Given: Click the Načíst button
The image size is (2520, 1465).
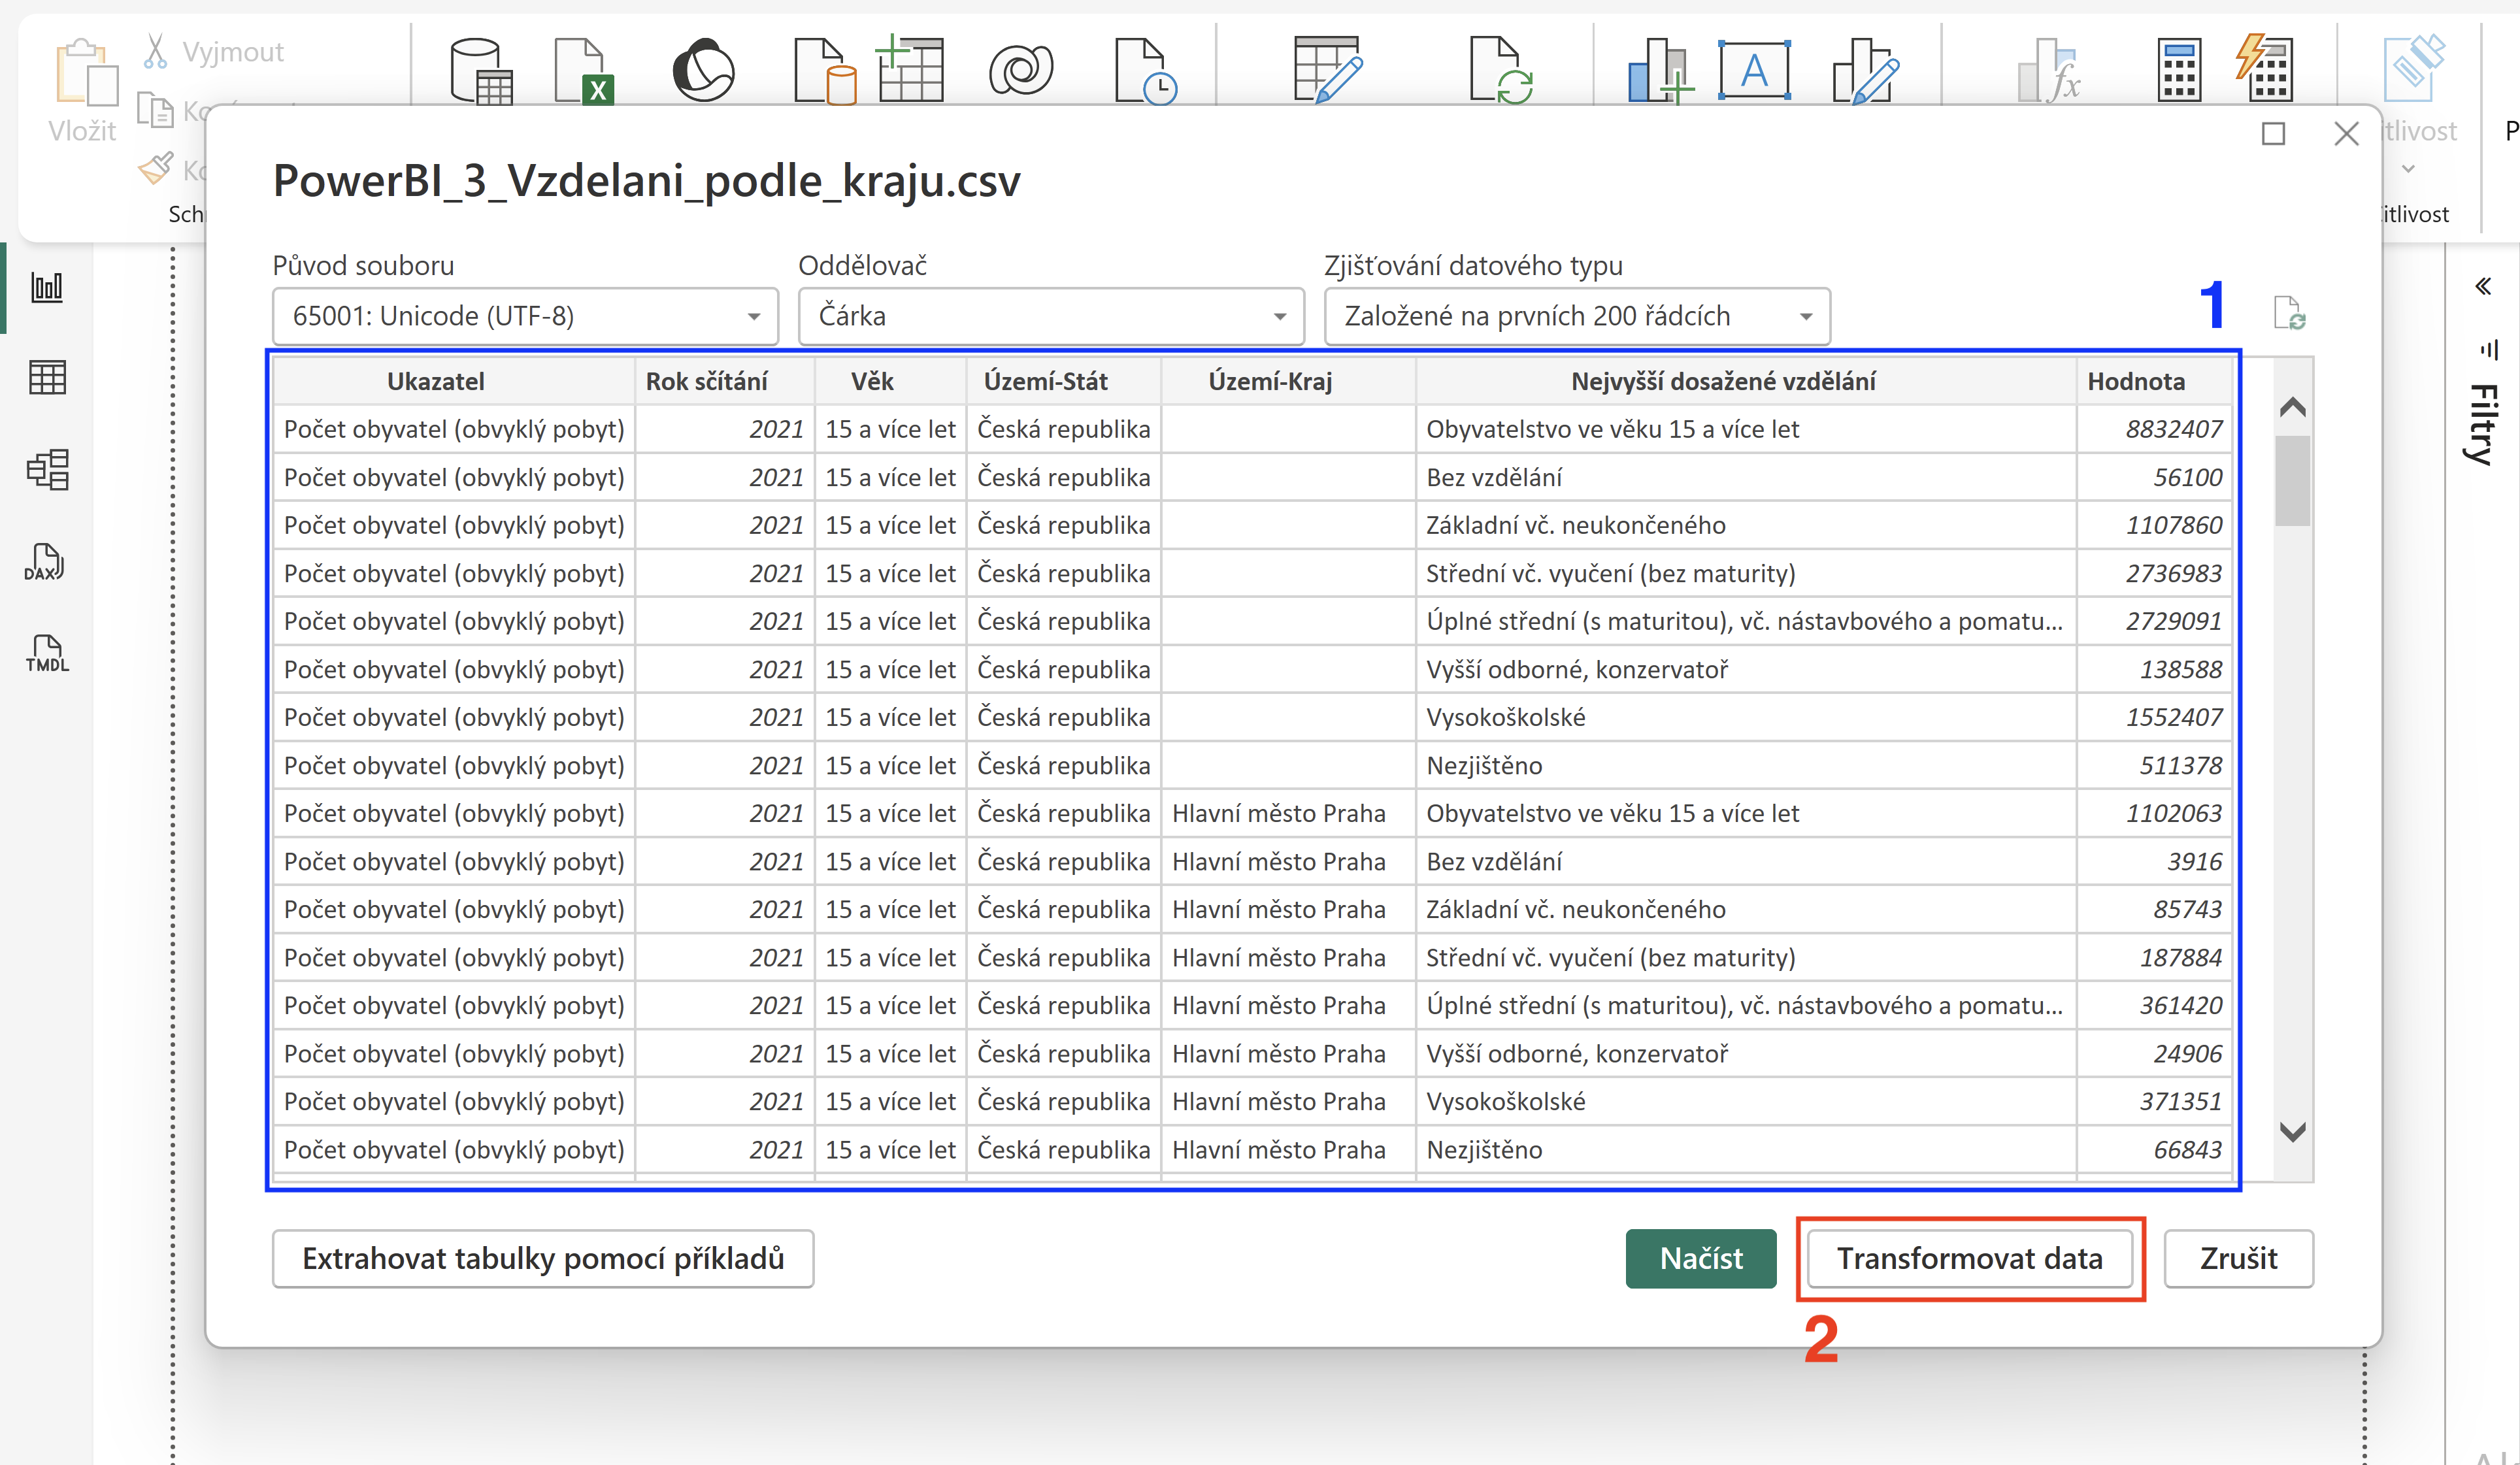Looking at the screenshot, I should [x=1700, y=1258].
